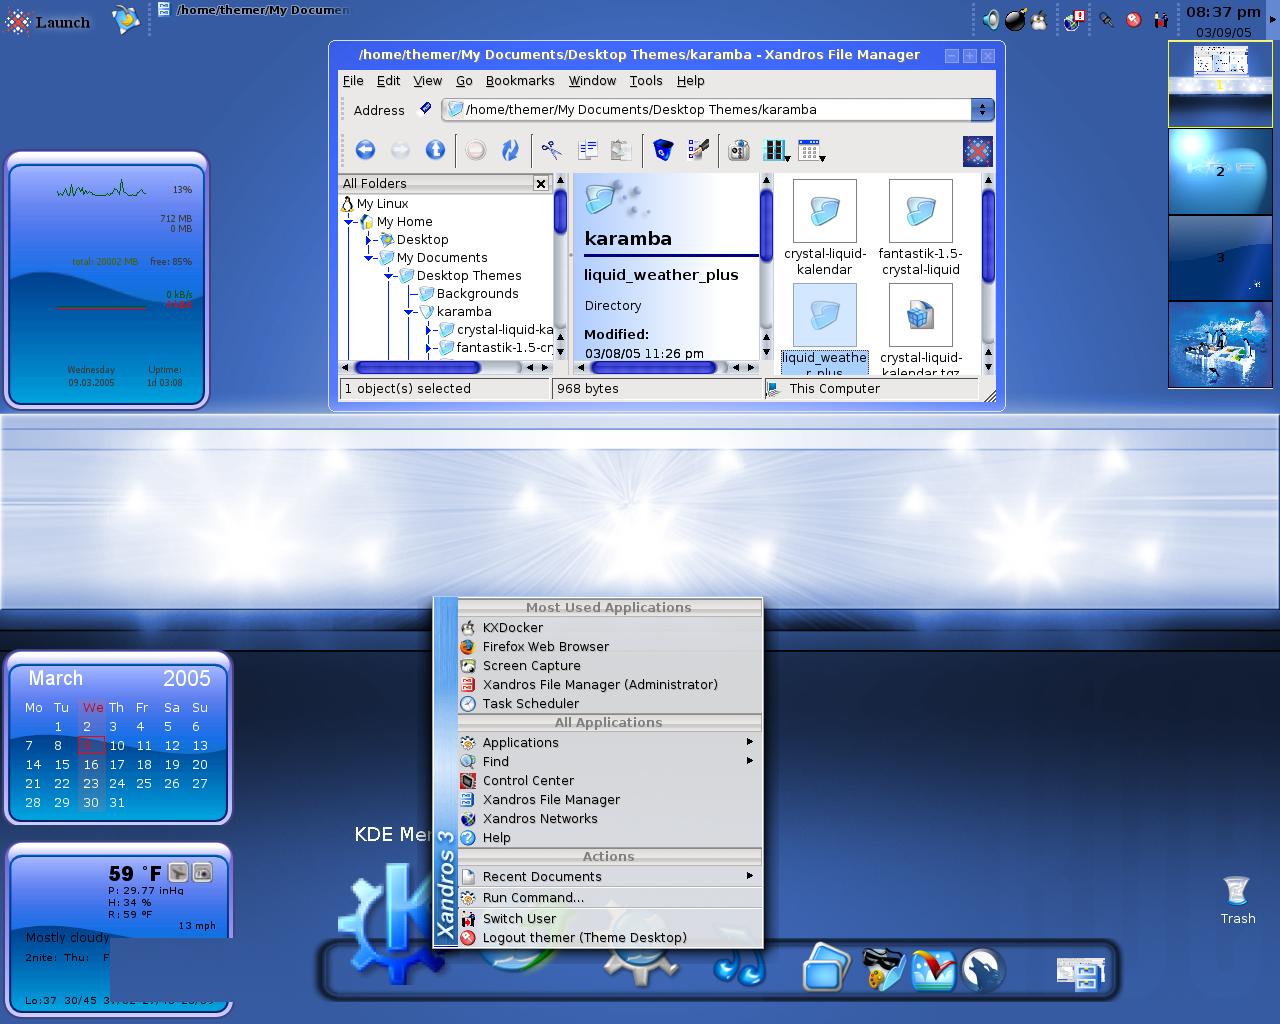
Task: Click Logout themer (Theme Desktop)
Action: click(x=609, y=937)
